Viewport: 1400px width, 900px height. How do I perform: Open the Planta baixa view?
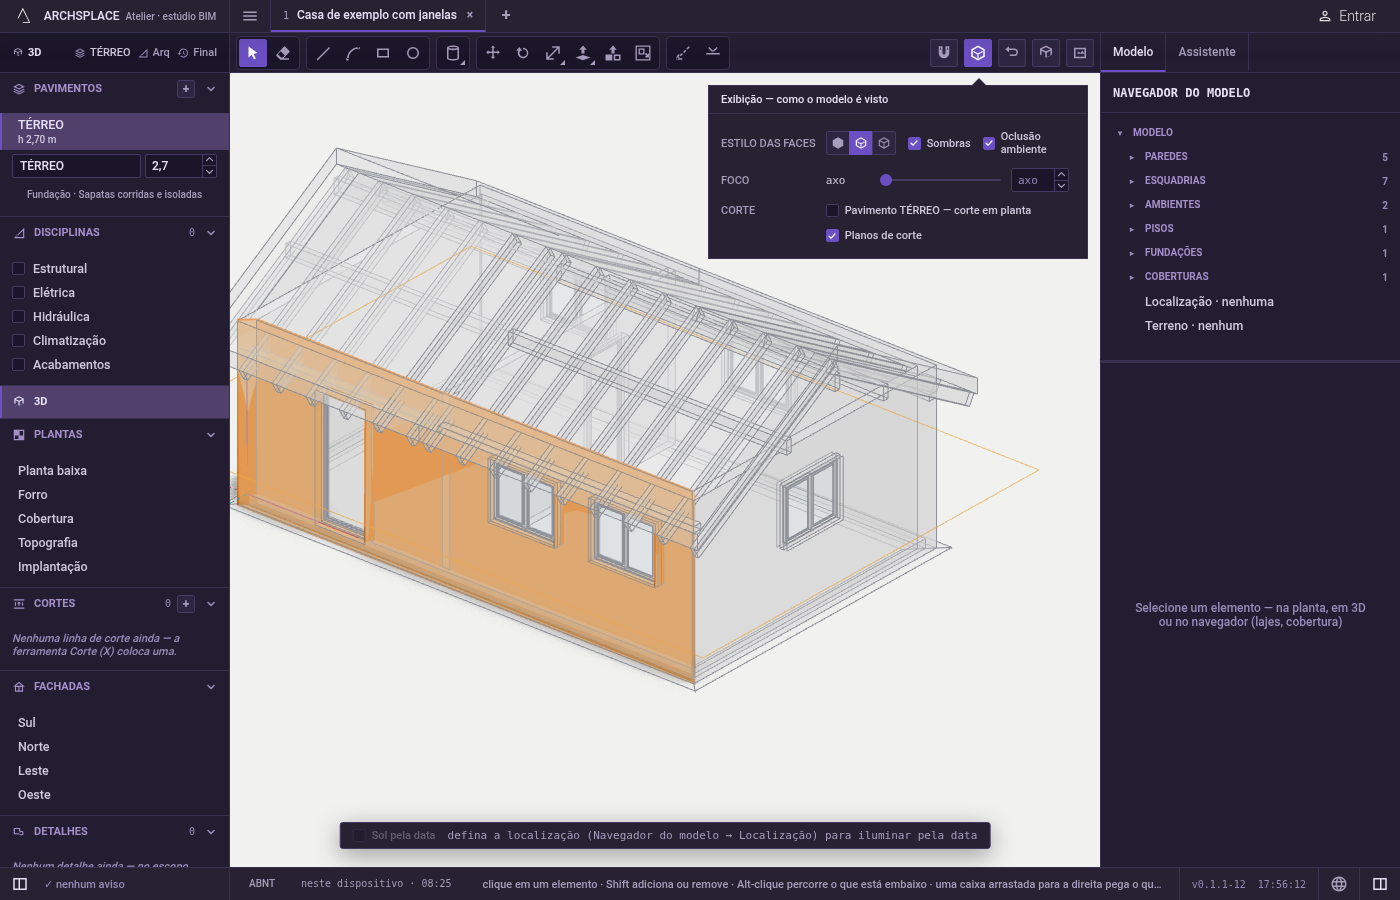[x=52, y=471]
